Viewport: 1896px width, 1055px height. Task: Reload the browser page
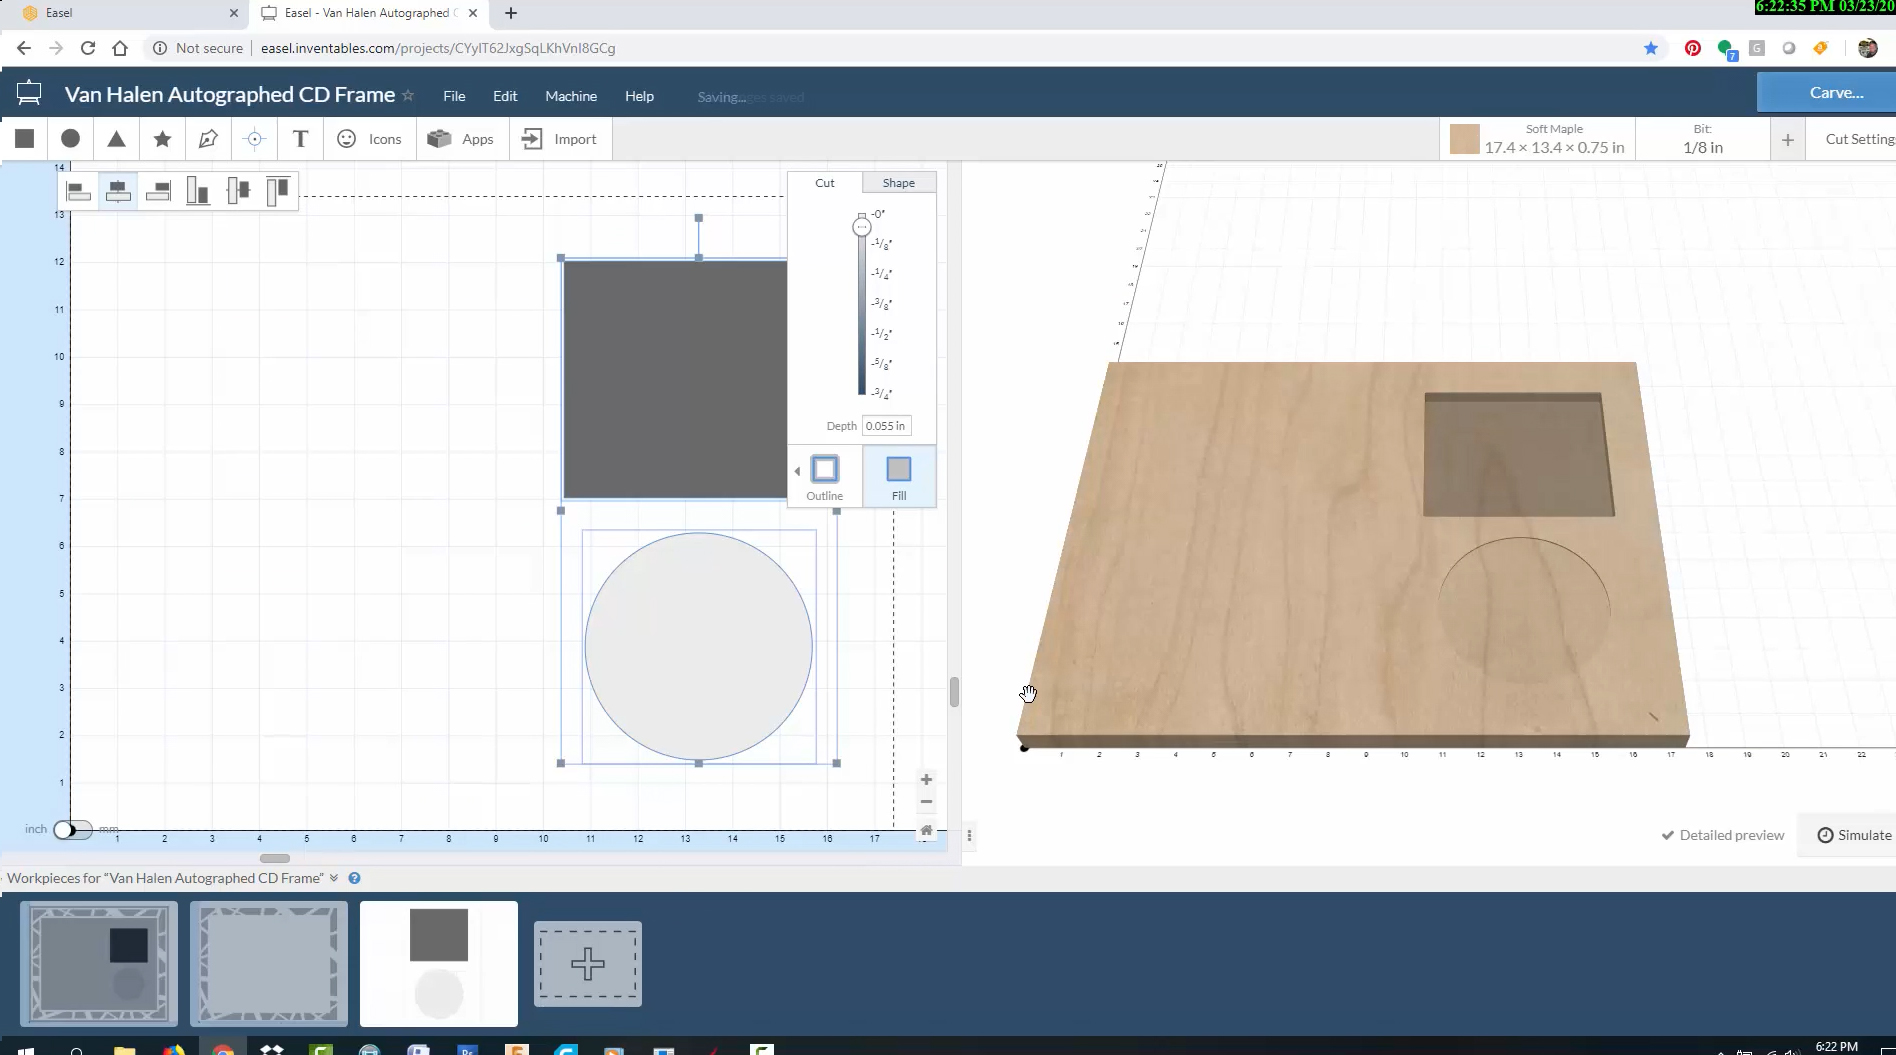click(x=88, y=48)
